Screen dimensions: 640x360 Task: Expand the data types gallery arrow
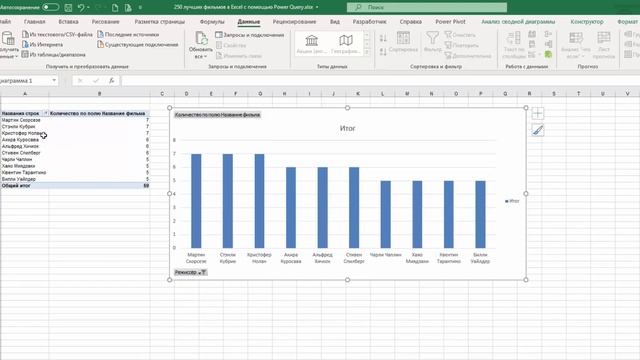coord(367,52)
